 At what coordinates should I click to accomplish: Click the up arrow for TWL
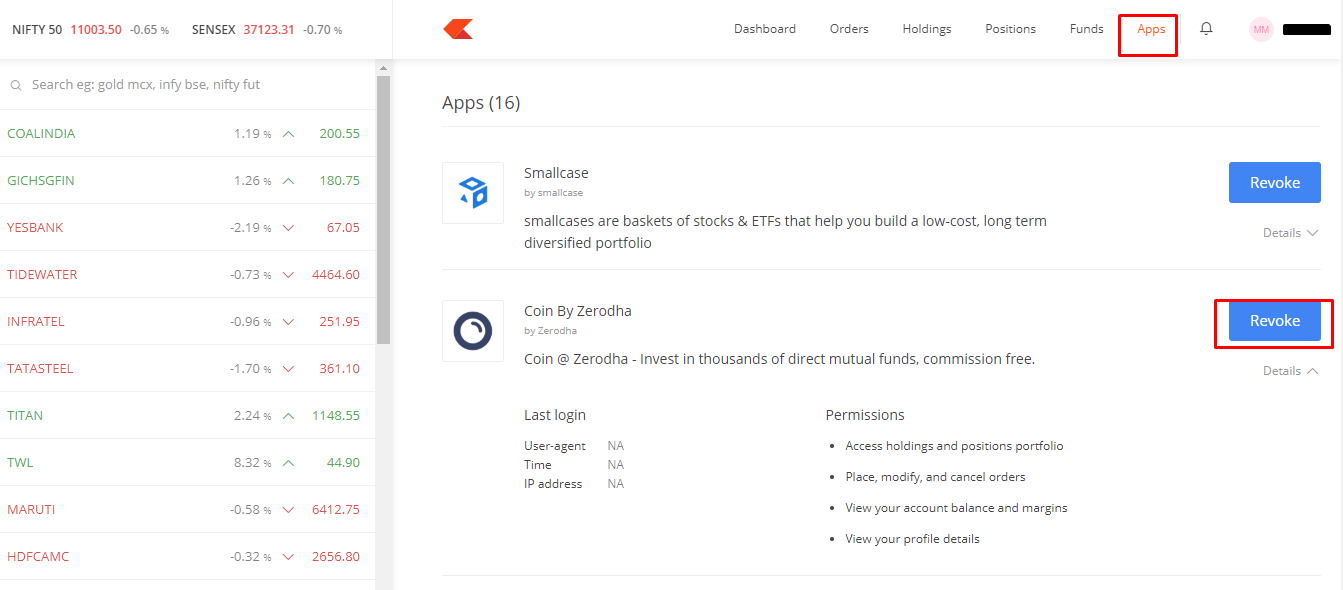[x=289, y=463]
